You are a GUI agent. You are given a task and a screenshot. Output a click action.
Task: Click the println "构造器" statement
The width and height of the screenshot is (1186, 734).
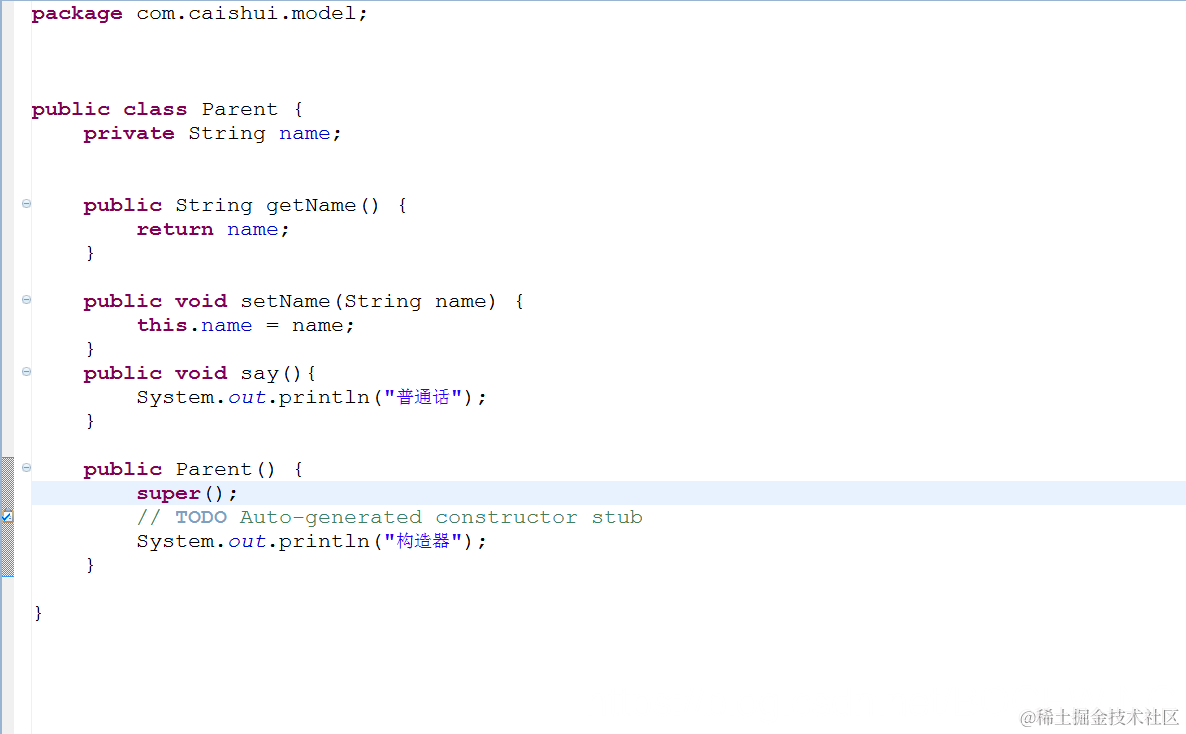click(311, 541)
